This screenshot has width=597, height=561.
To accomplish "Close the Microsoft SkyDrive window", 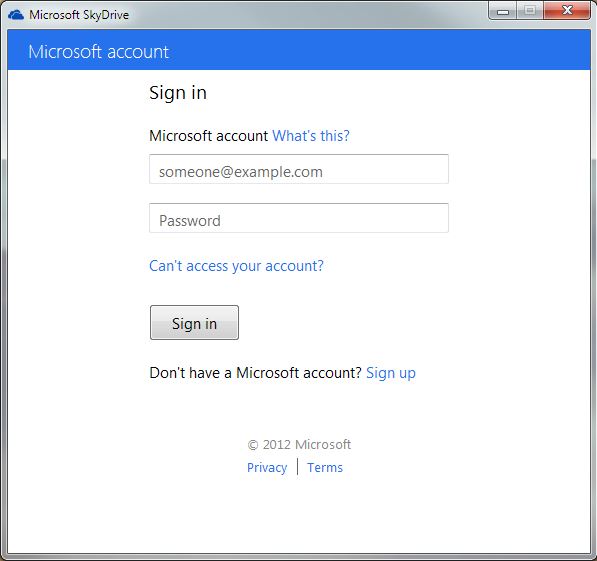I will pyautogui.click(x=567, y=10).
